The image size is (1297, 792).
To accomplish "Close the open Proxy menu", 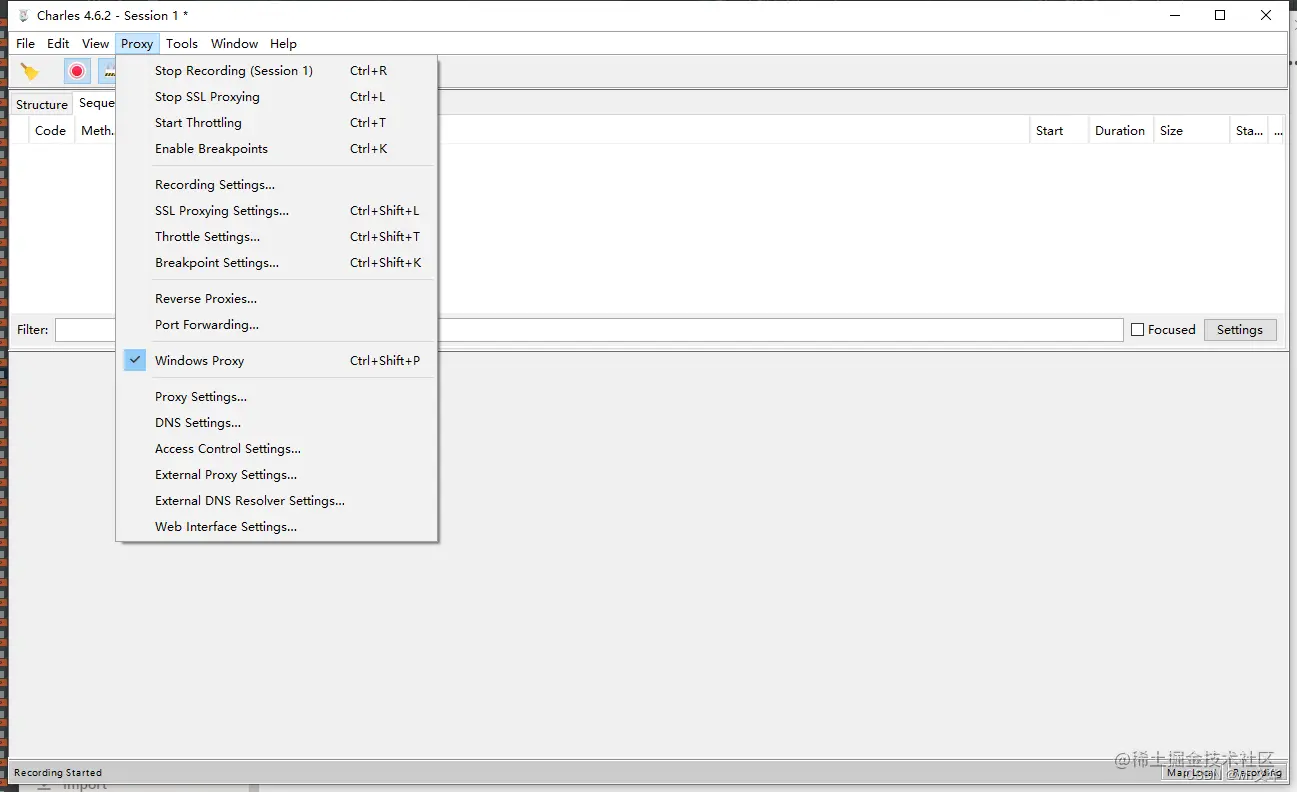I will [x=137, y=44].
